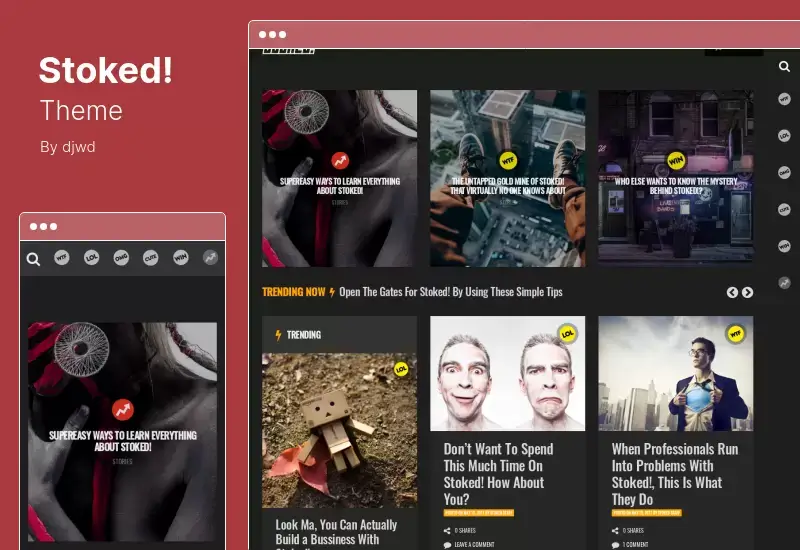Image resolution: width=800 pixels, height=550 pixels.
Task: Click the 'LEAVE A COMMENT' link
Action: 474,545
